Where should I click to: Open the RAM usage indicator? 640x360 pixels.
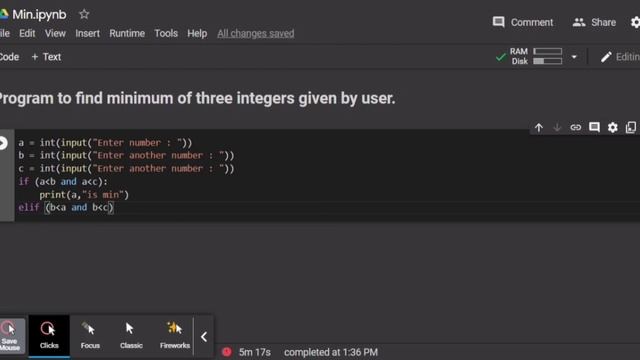click(536, 51)
